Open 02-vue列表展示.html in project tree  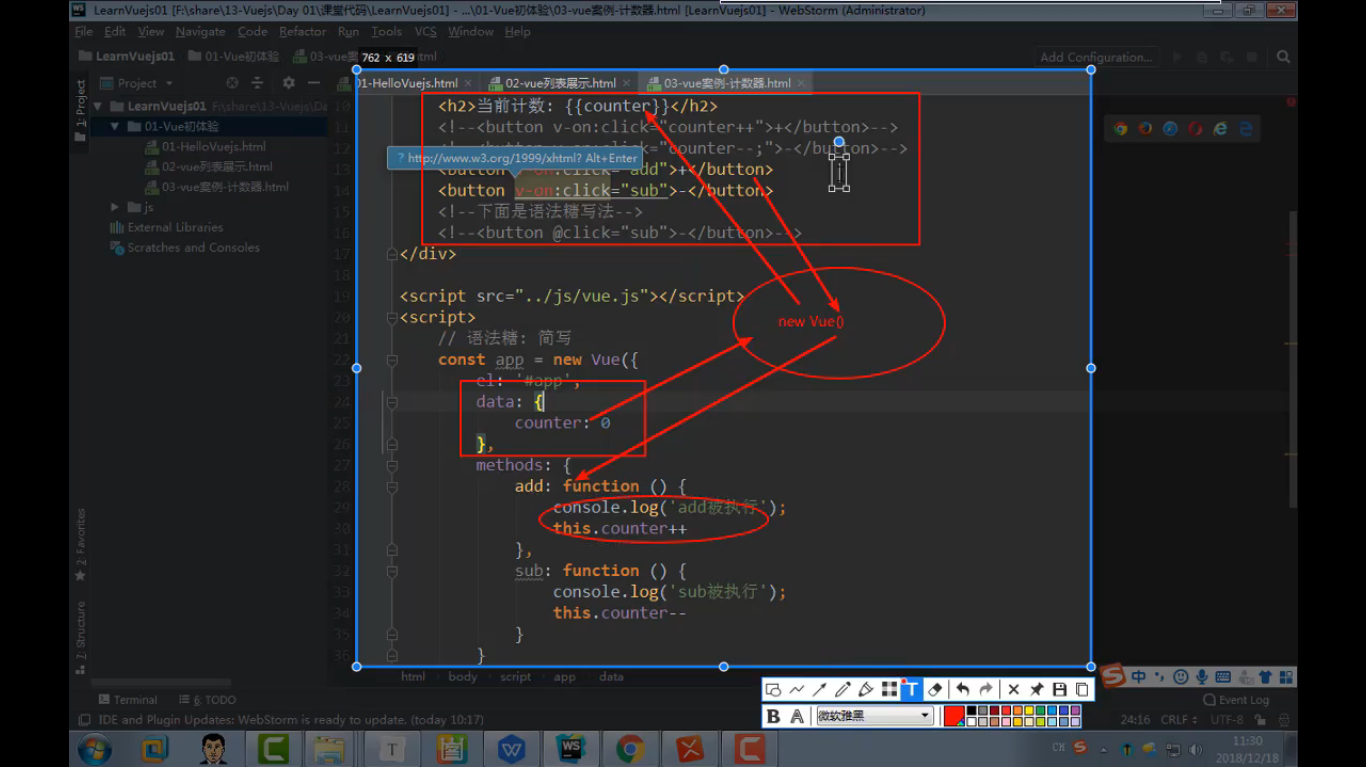210,167
